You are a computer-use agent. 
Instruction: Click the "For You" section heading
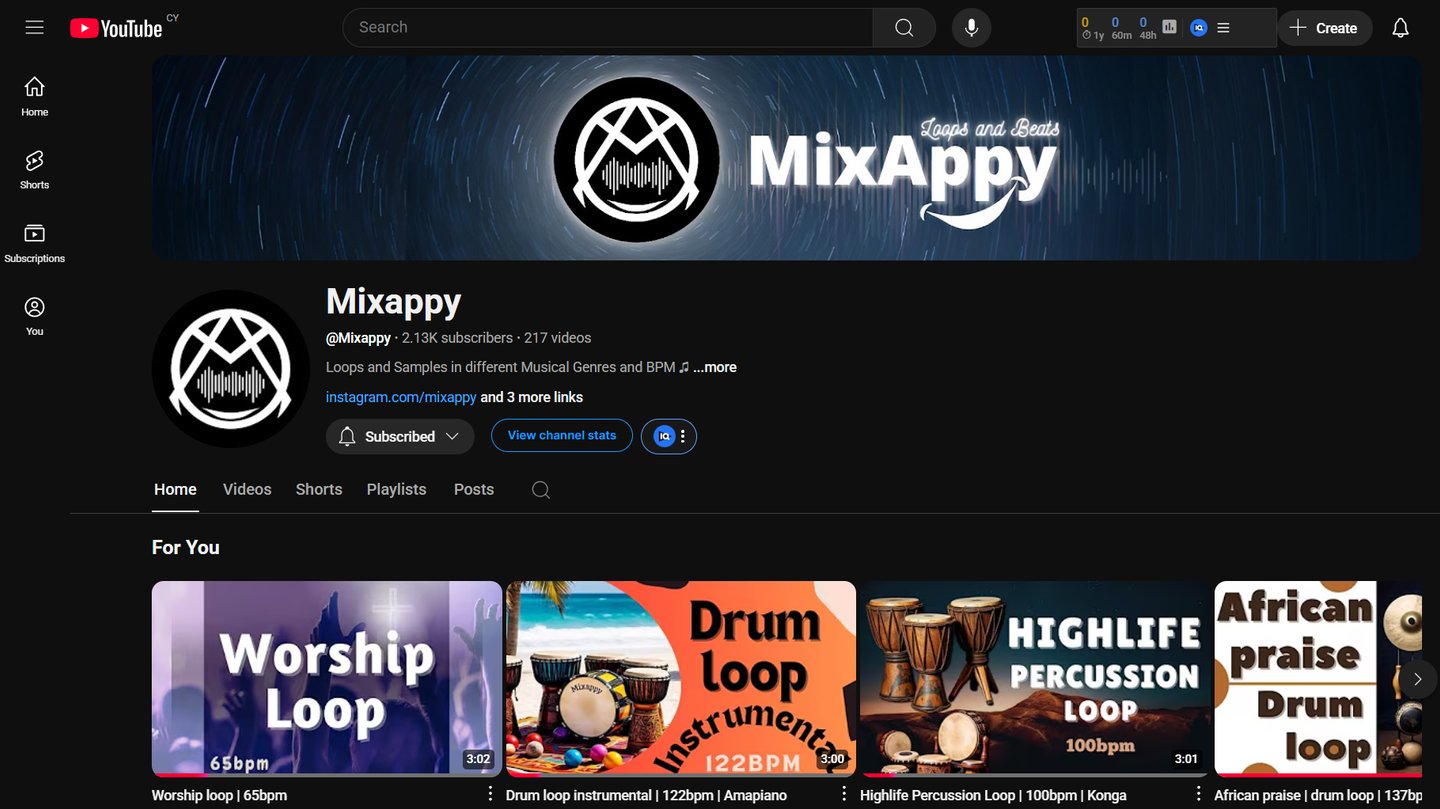[x=186, y=547]
